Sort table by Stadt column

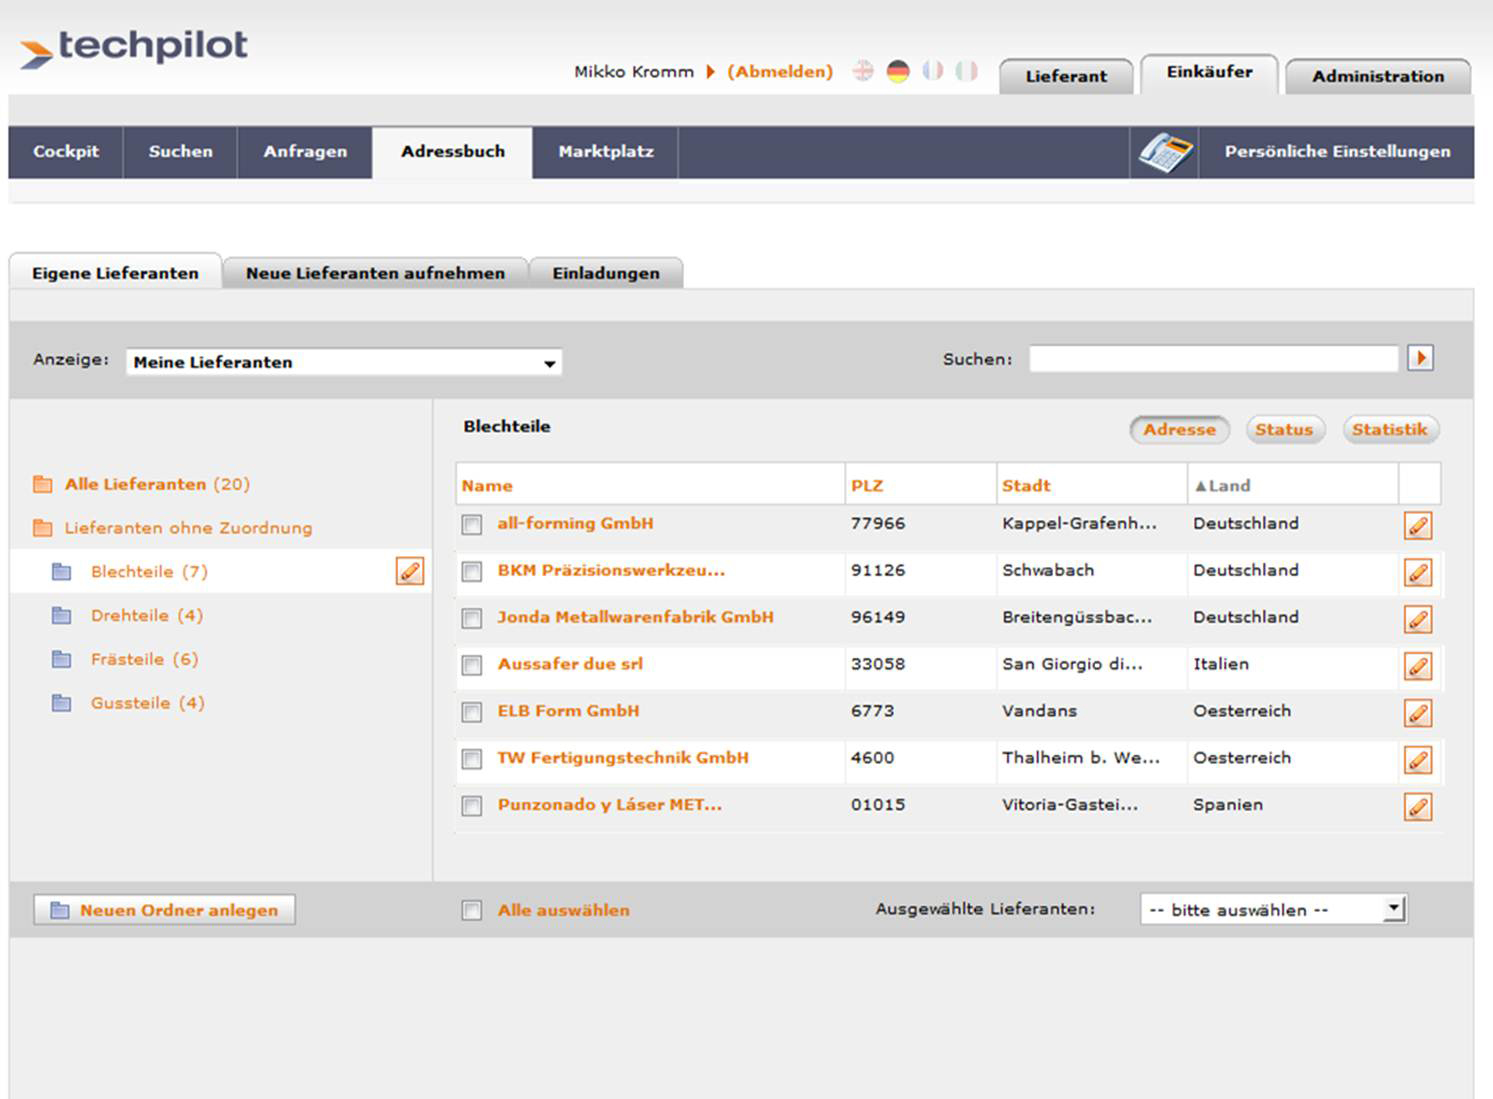point(1026,485)
